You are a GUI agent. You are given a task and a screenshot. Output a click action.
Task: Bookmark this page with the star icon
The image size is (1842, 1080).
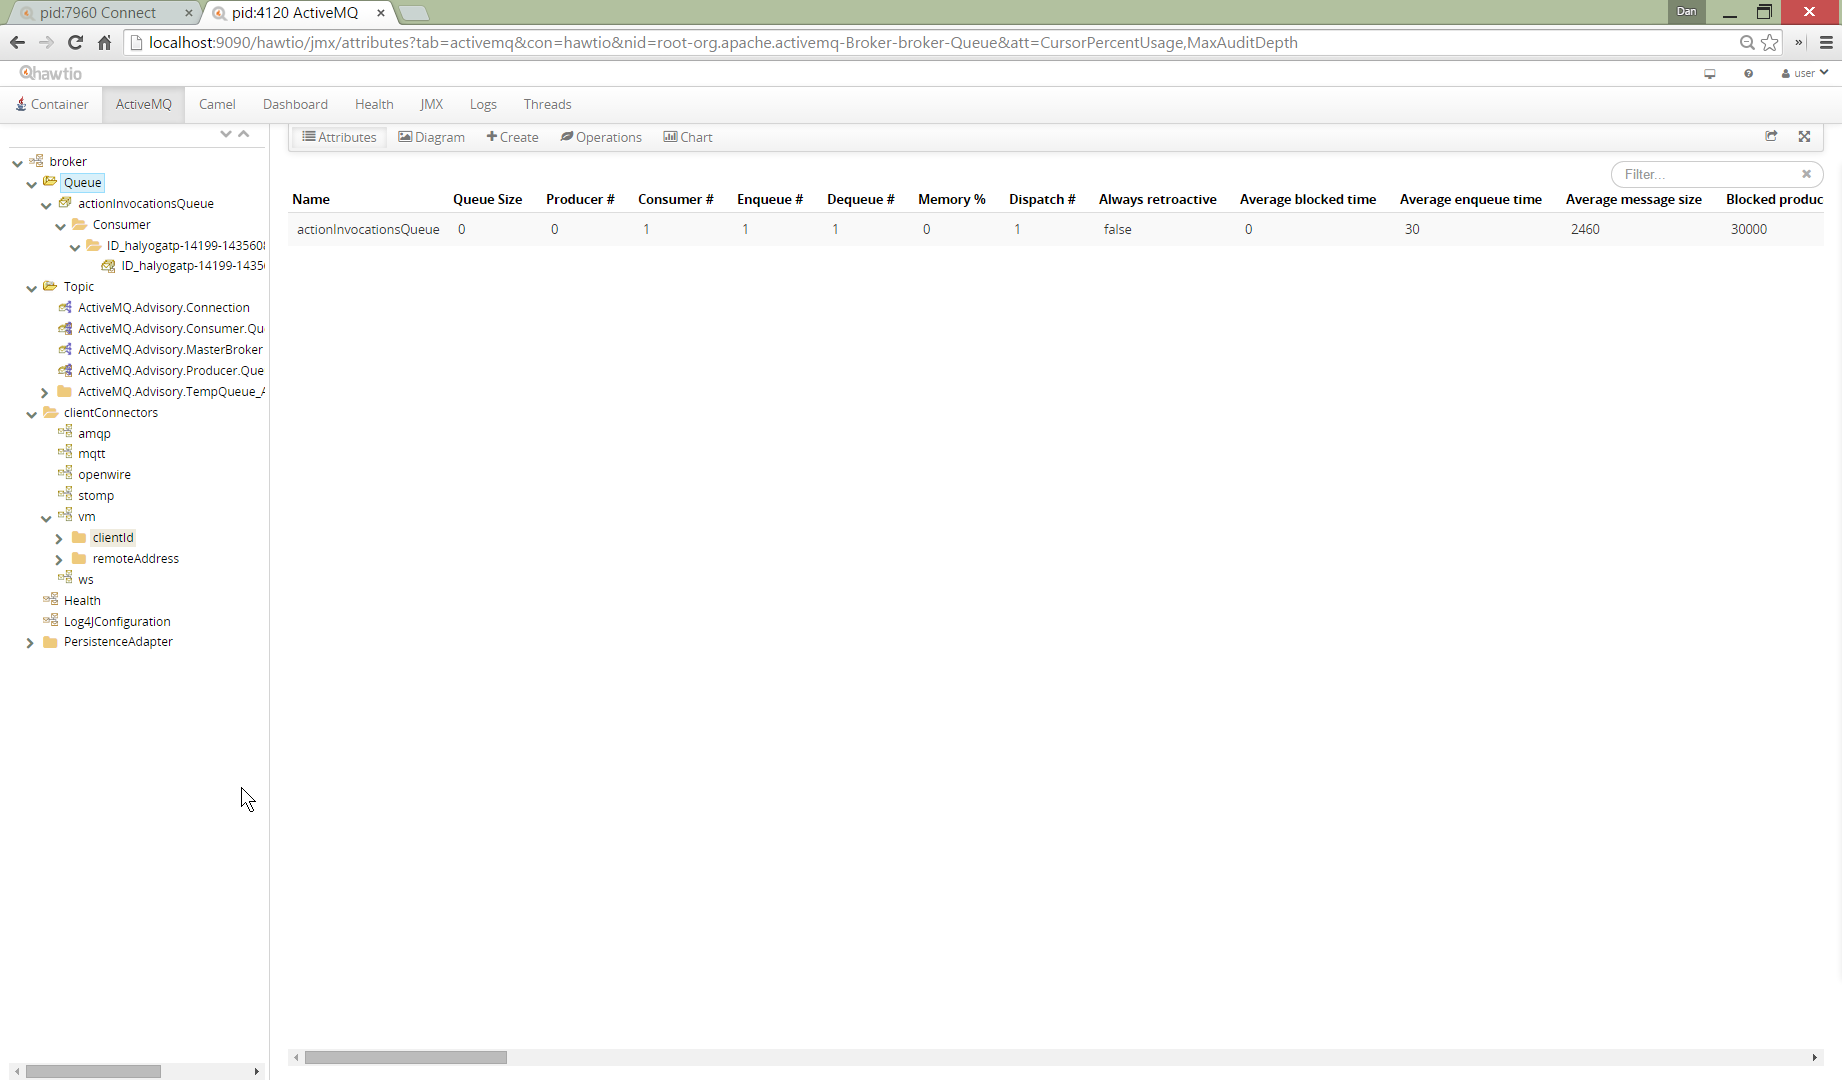(x=1770, y=42)
